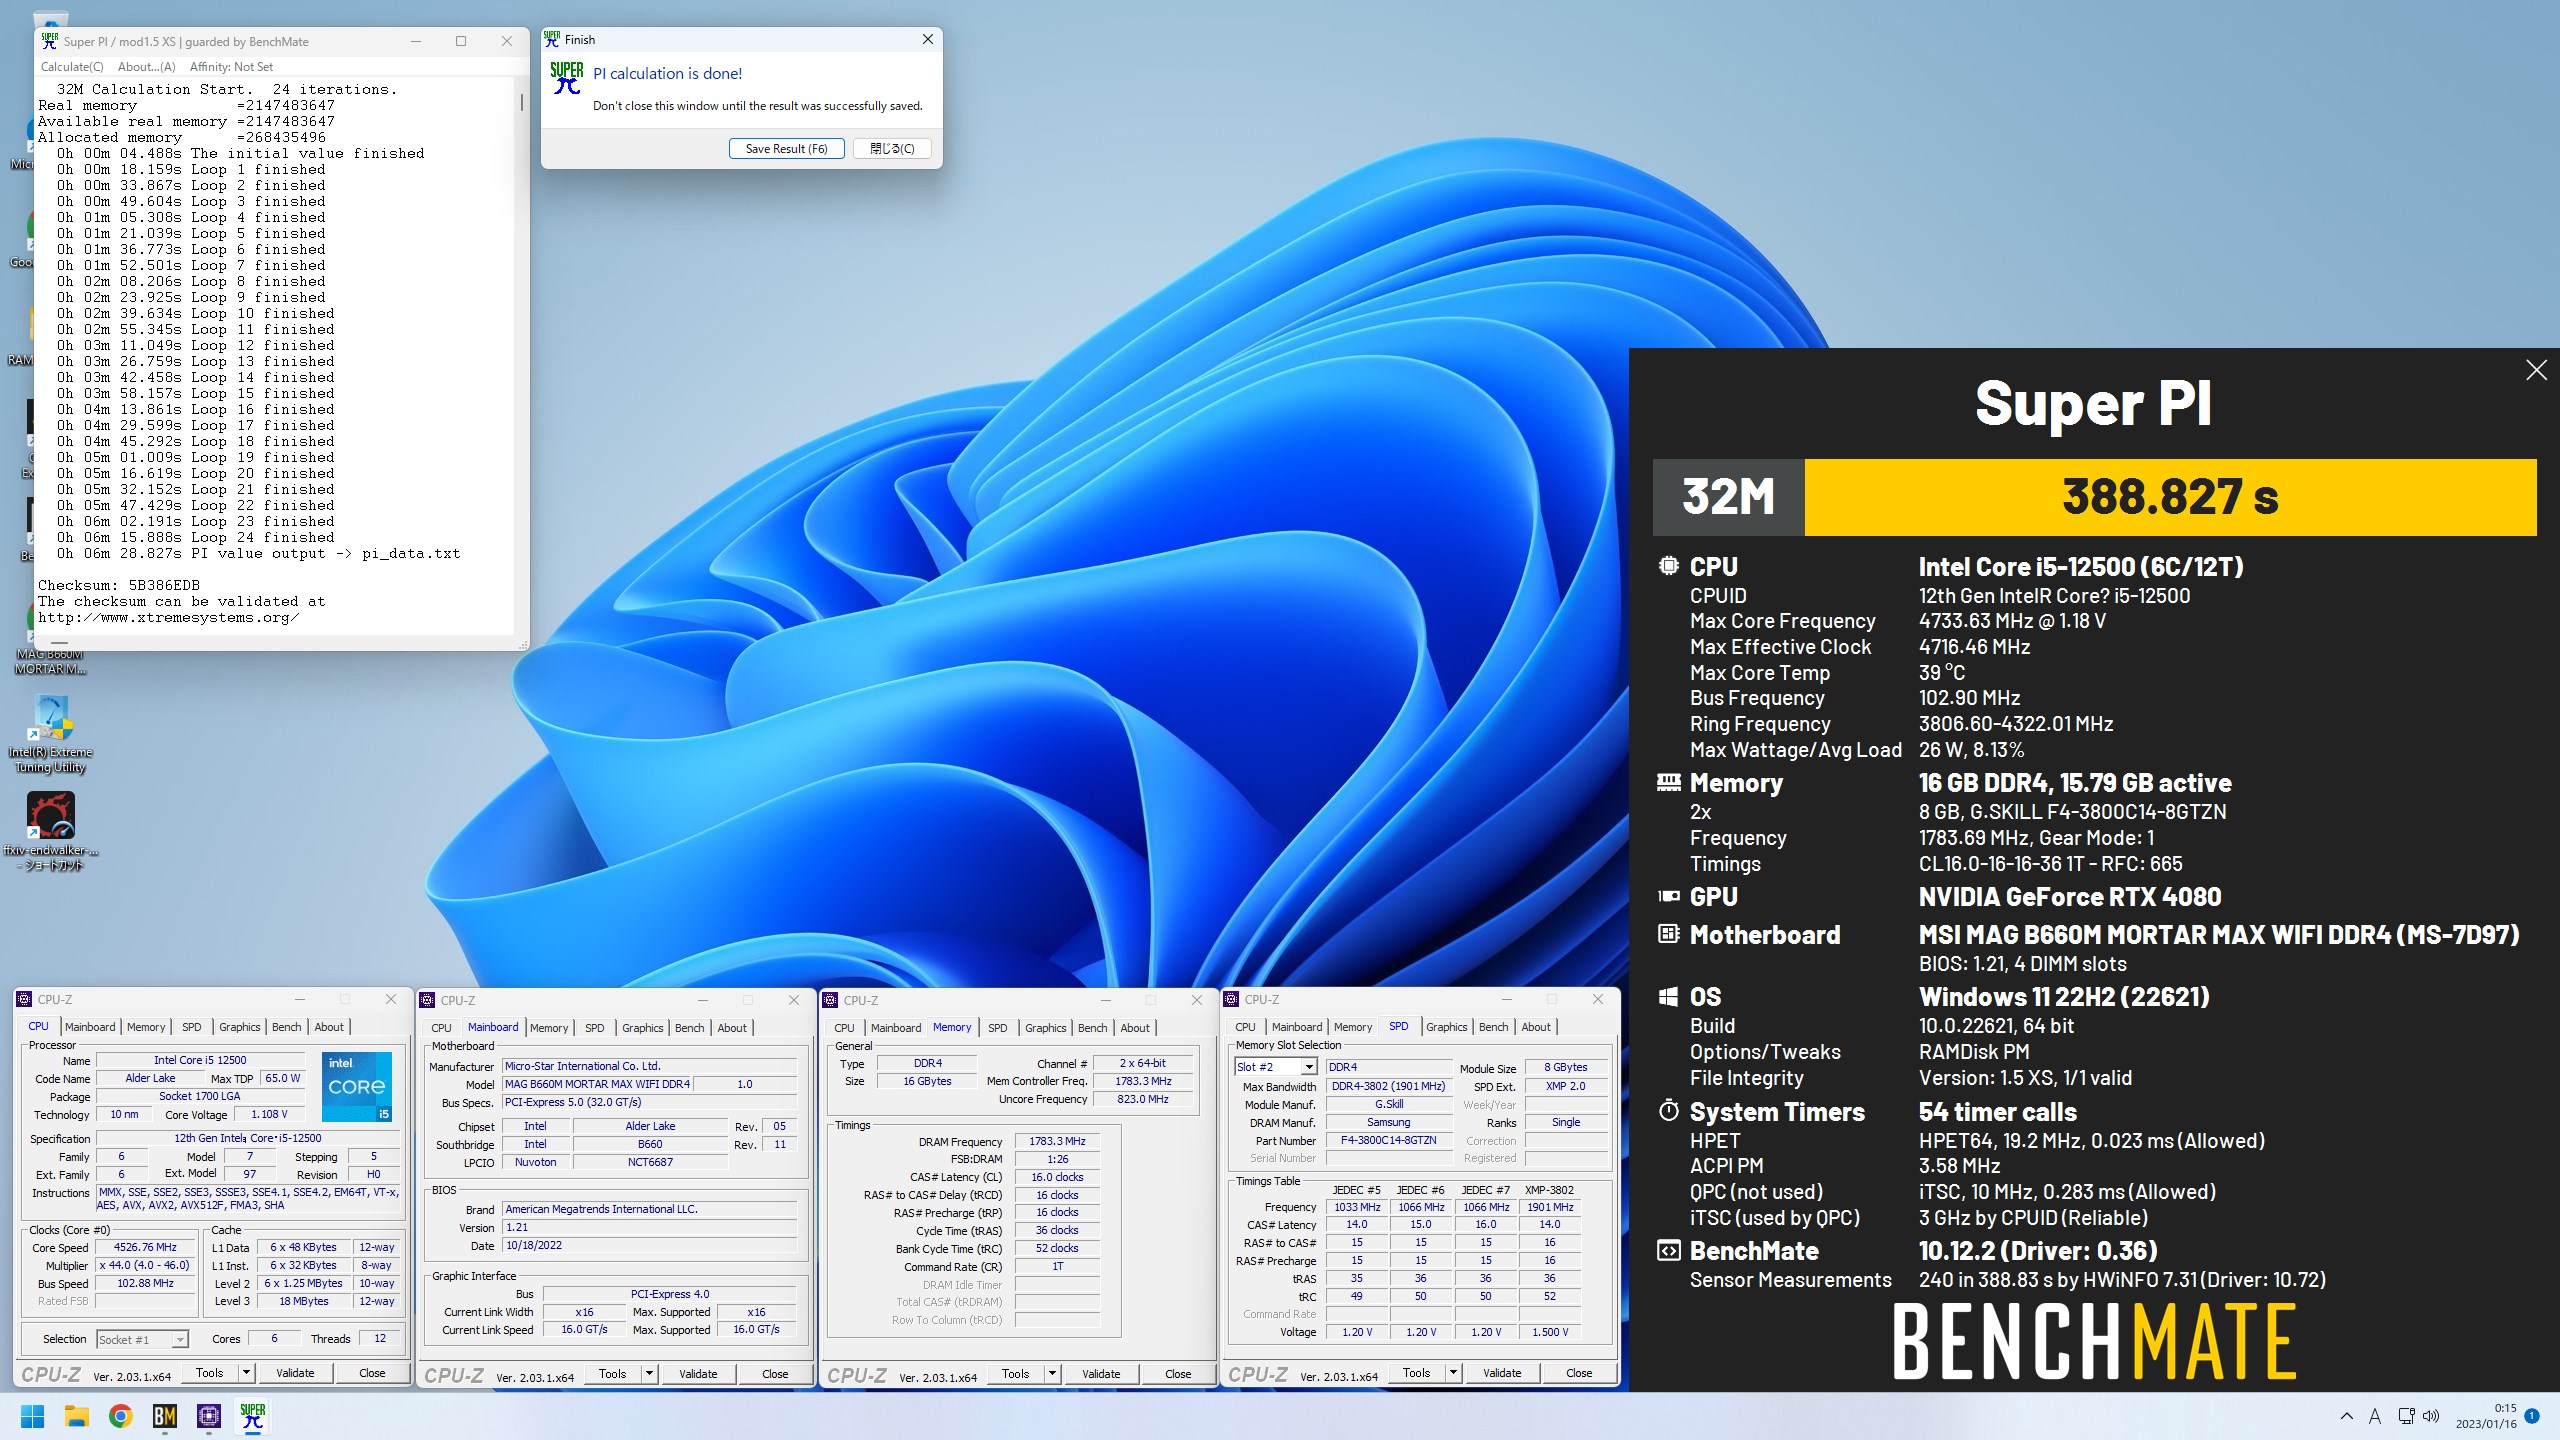
Task: Click the Part Number F4-3800C14-8GTZN field
Action: coord(1388,1140)
